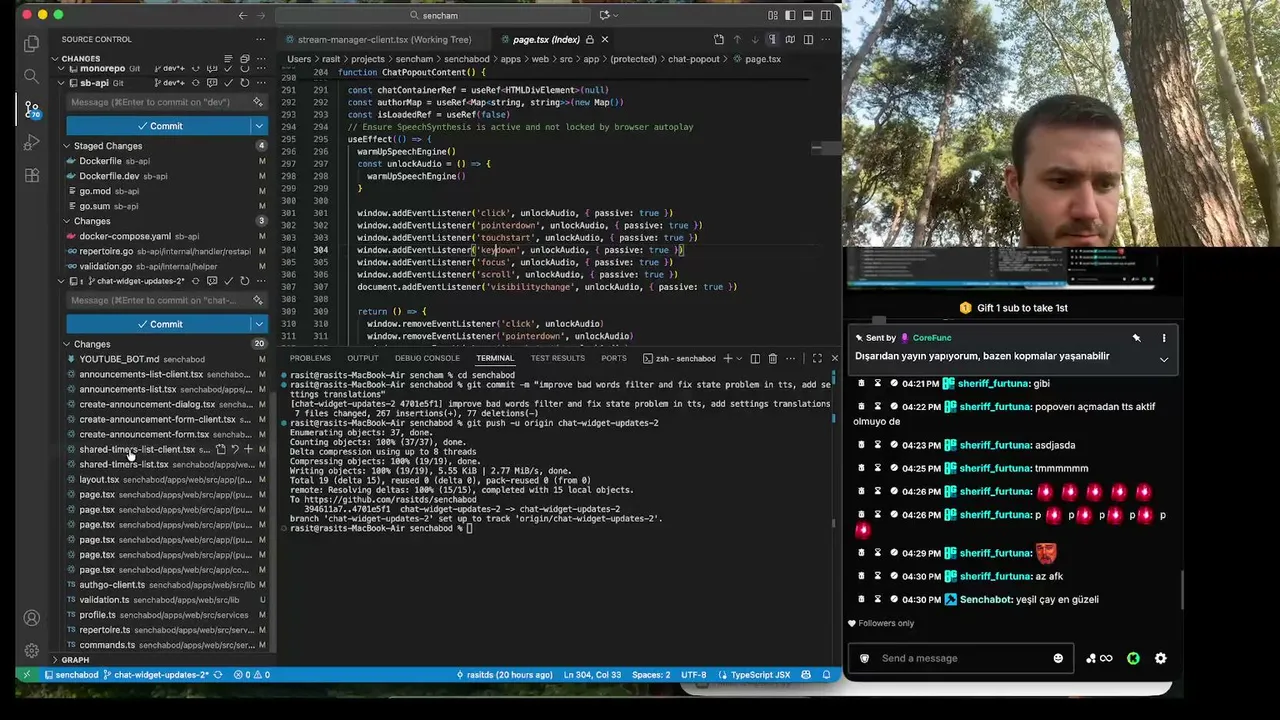Toggle the bottom panel visibility in the title bar

click(808, 15)
